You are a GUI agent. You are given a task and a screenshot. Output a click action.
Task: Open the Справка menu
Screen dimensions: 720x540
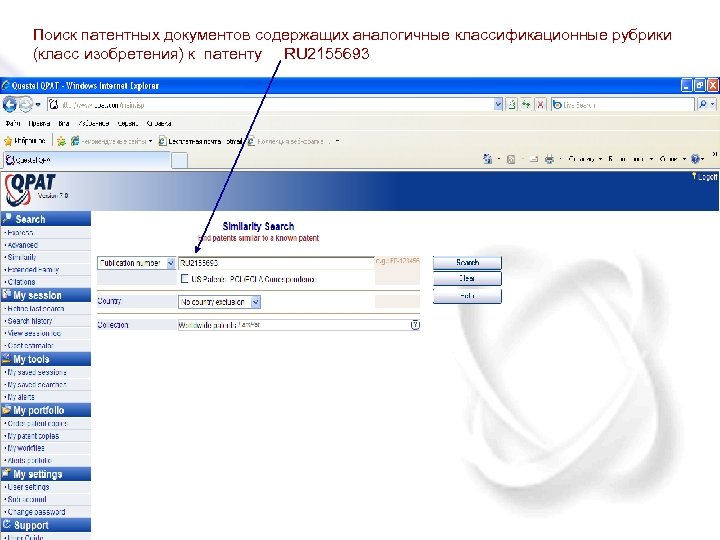[159, 124]
